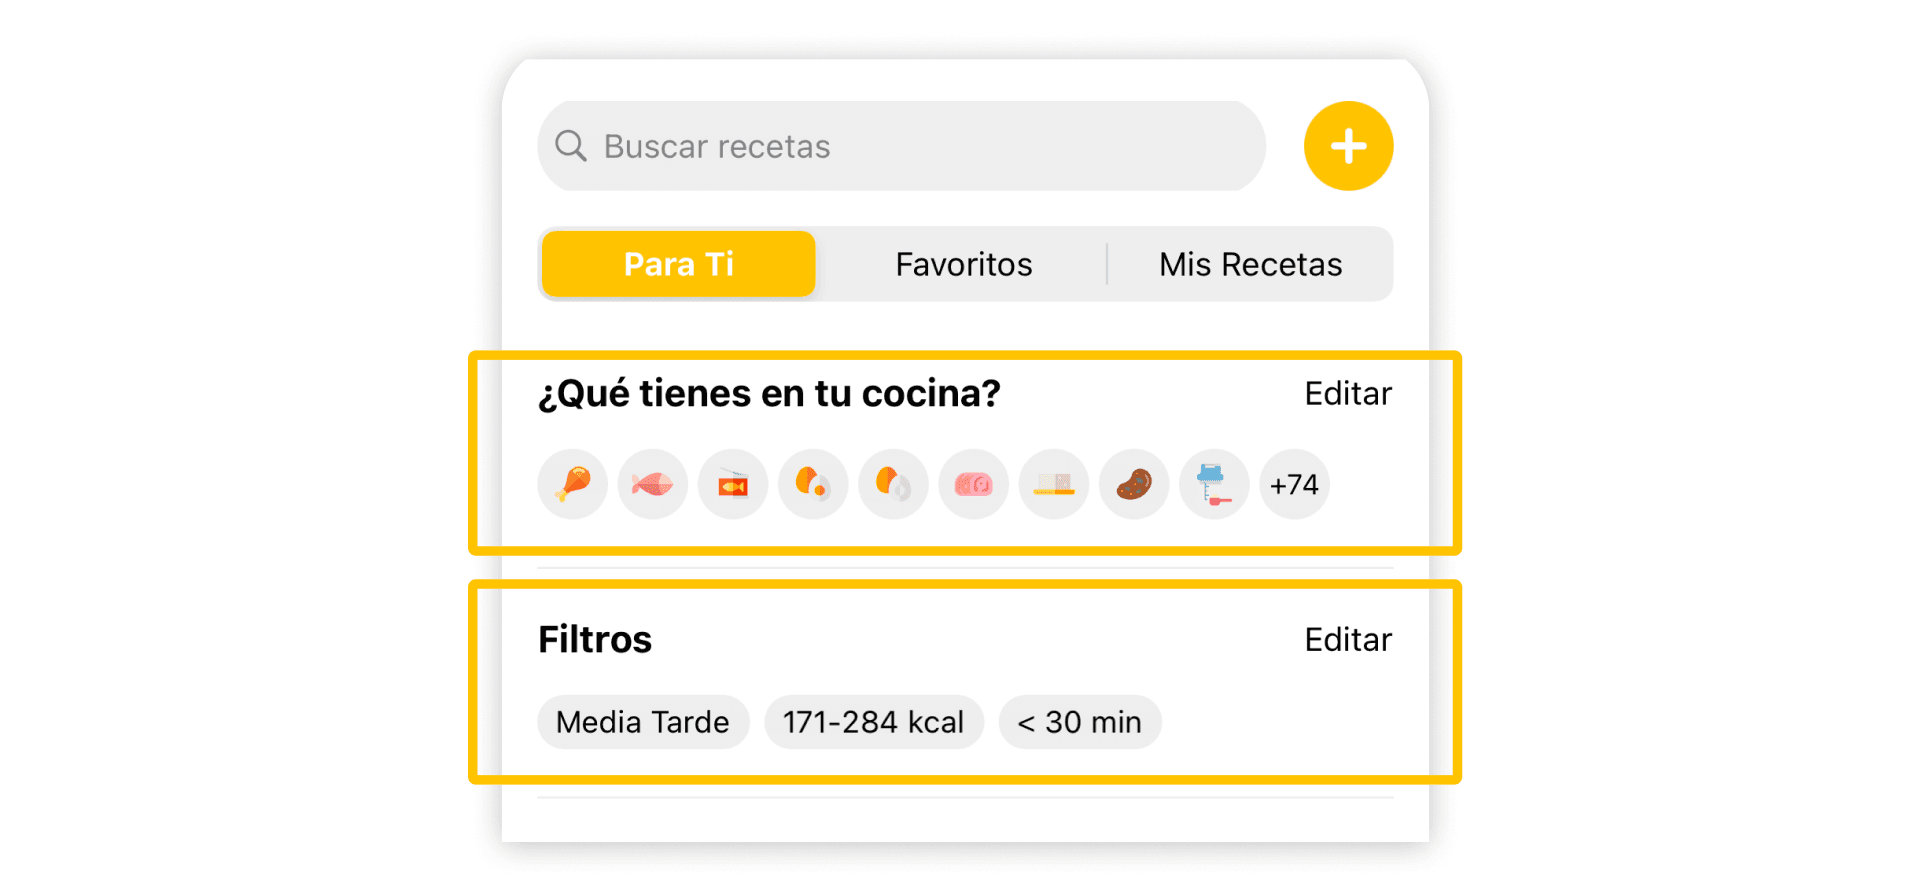Select the cheese ingredient icon
The height and width of the screenshot is (890, 1932).
coord(1053,484)
